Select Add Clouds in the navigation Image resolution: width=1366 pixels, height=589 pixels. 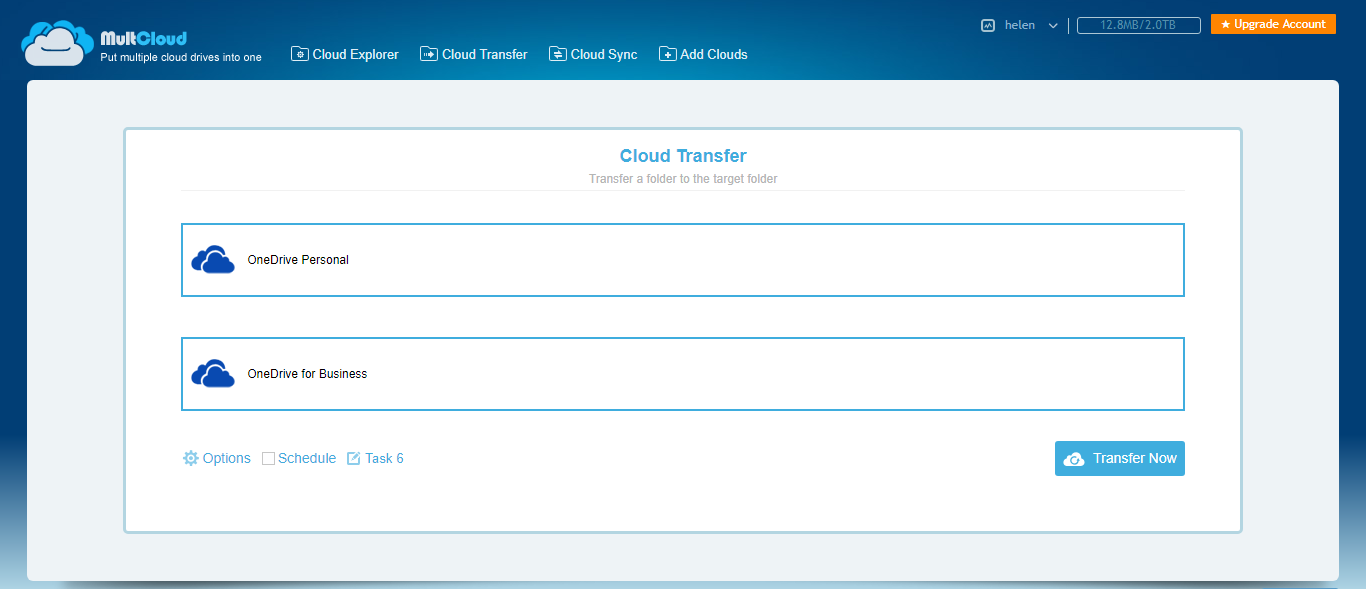(703, 54)
